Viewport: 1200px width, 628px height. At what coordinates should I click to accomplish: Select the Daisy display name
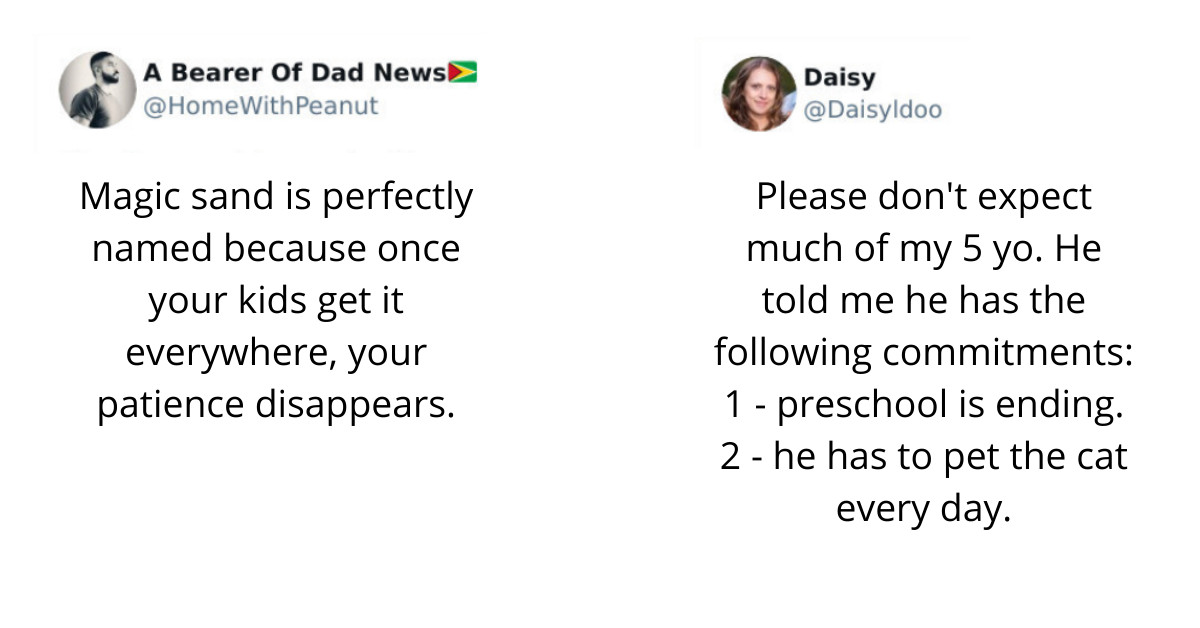(839, 77)
